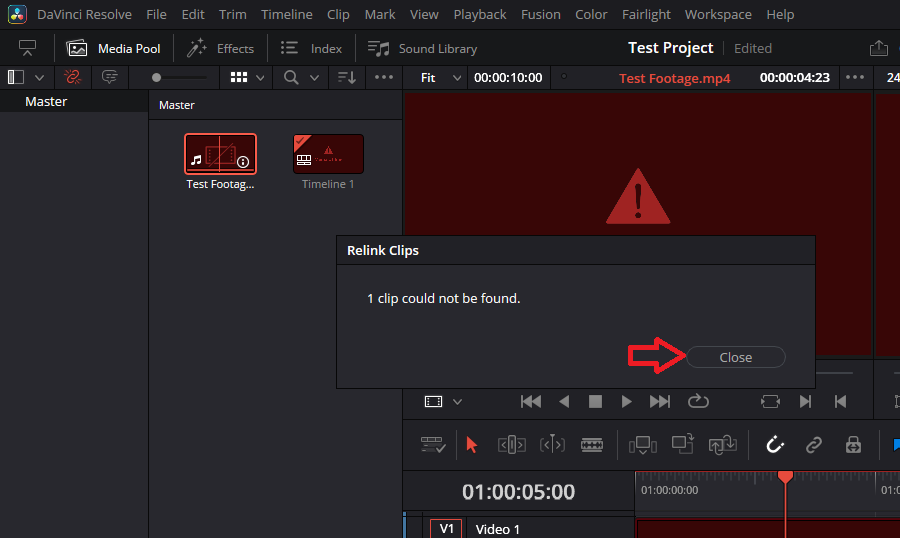The image size is (900, 538).
Task: Click the Insert clip icon in toolbar
Action: point(642,445)
